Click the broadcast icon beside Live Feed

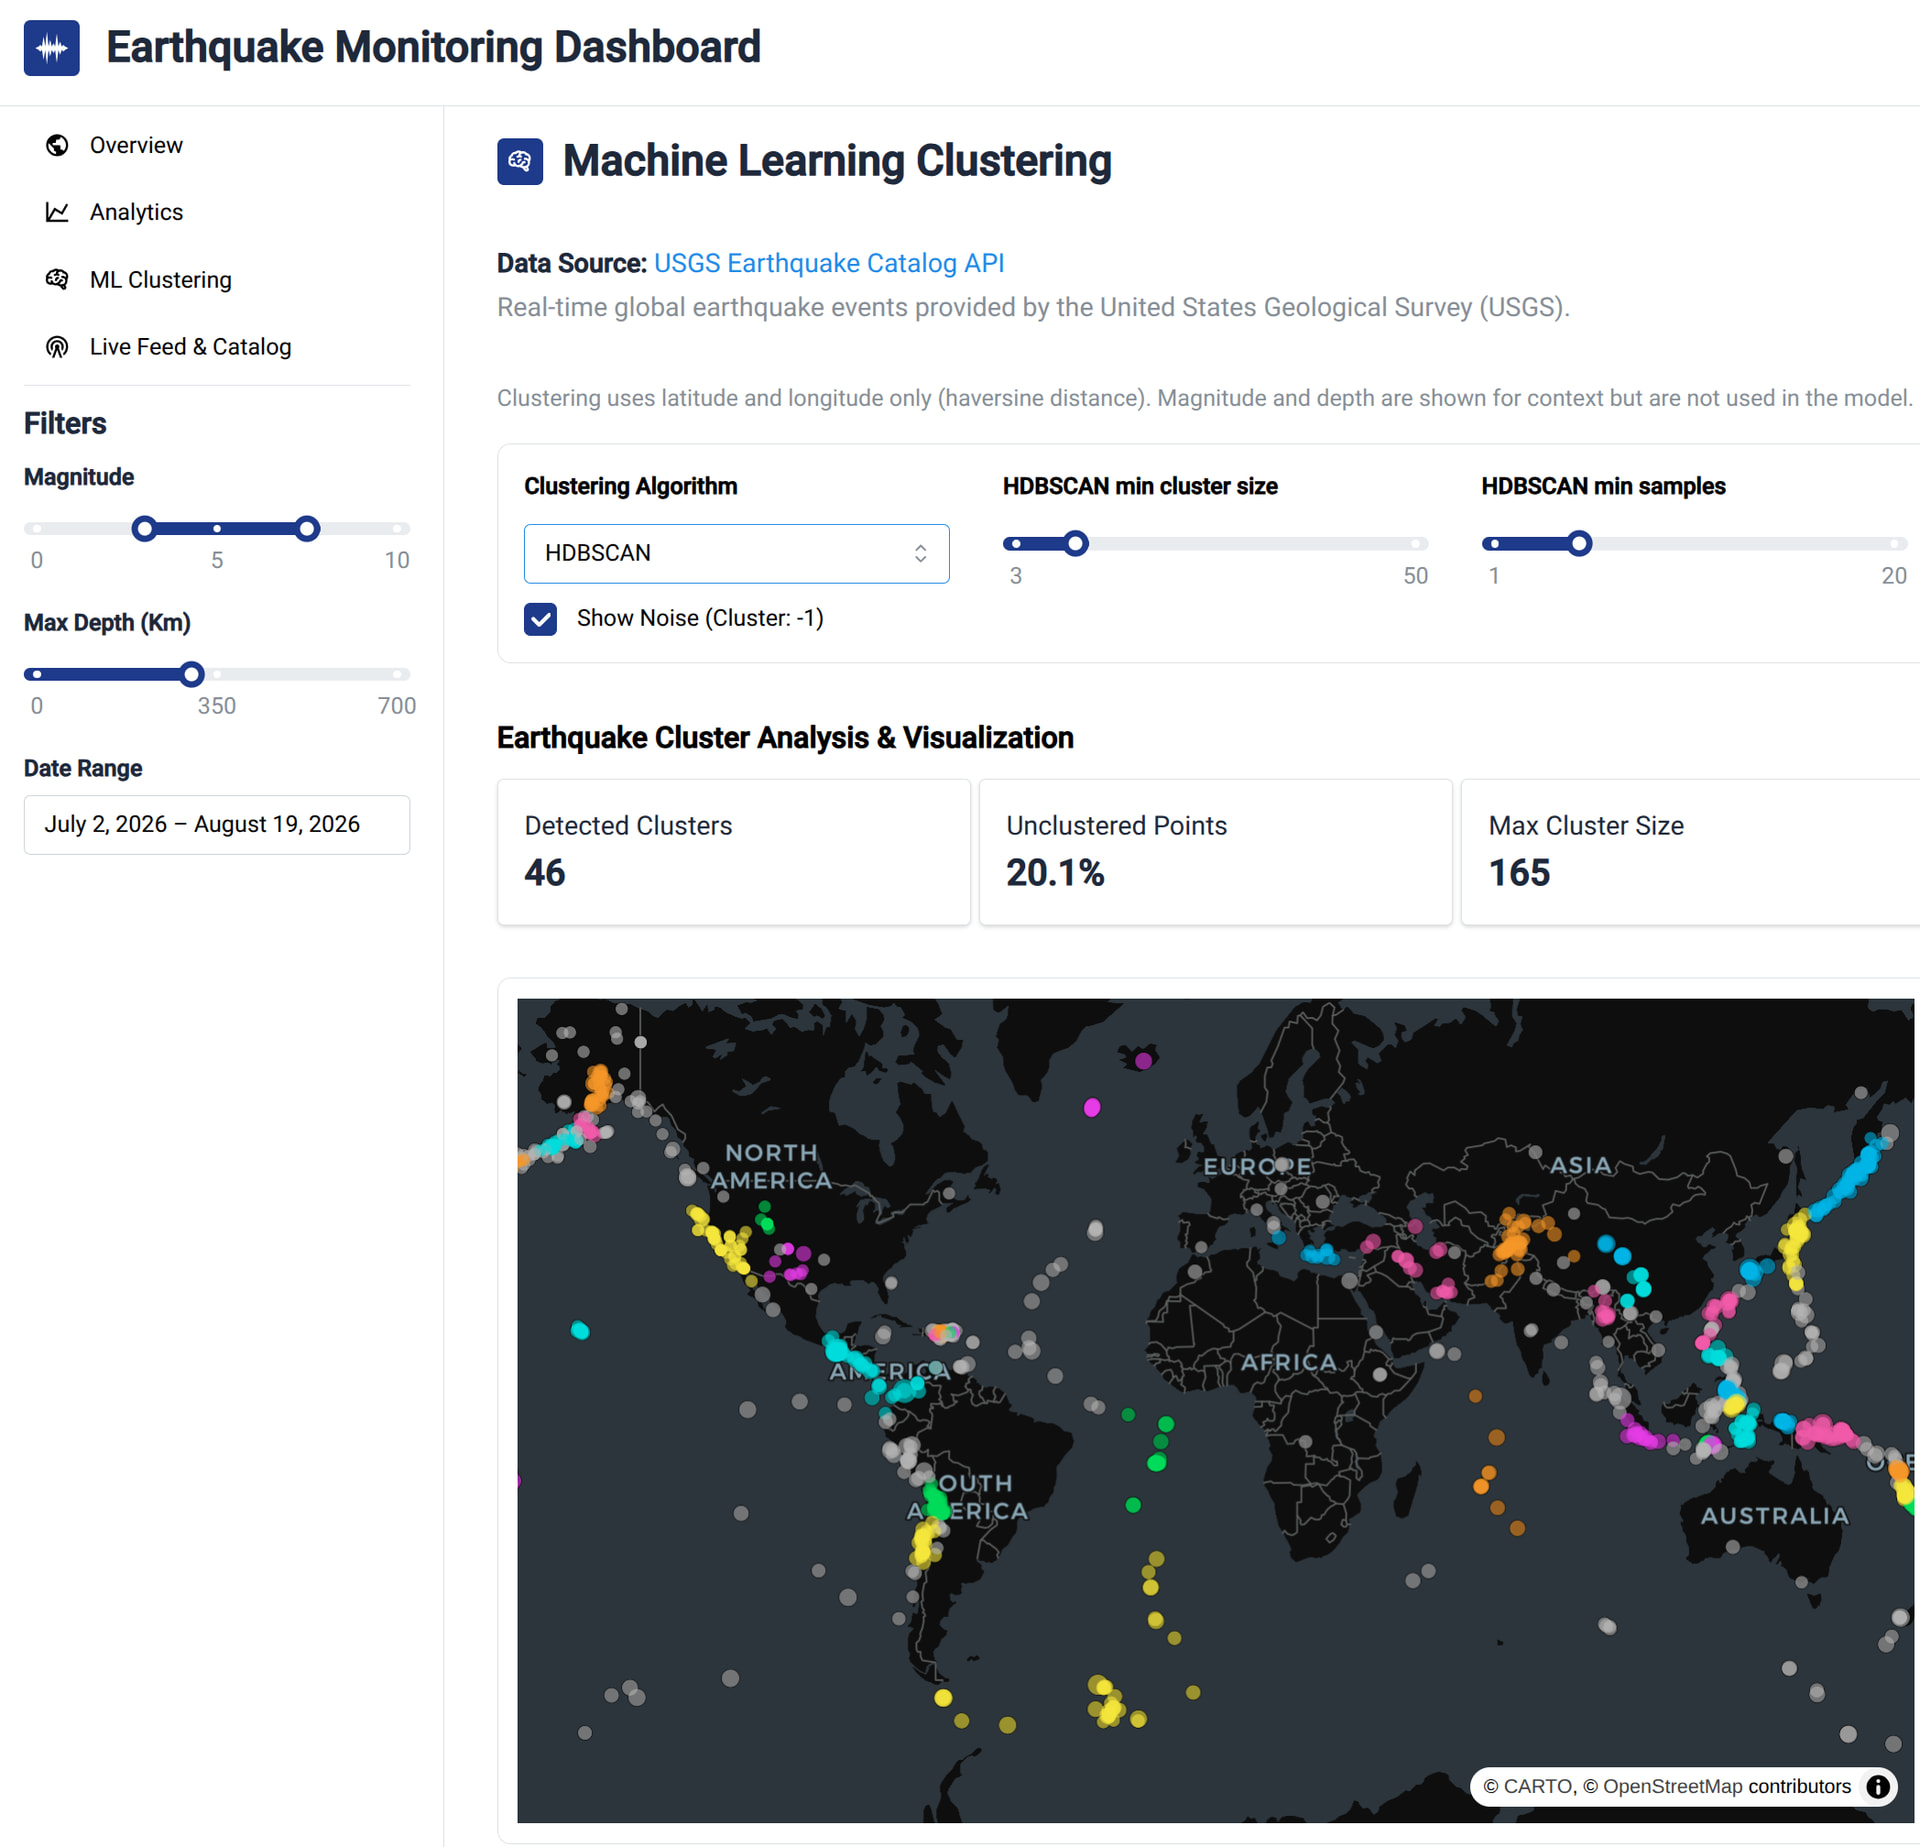pyautogui.click(x=57, y=347)
